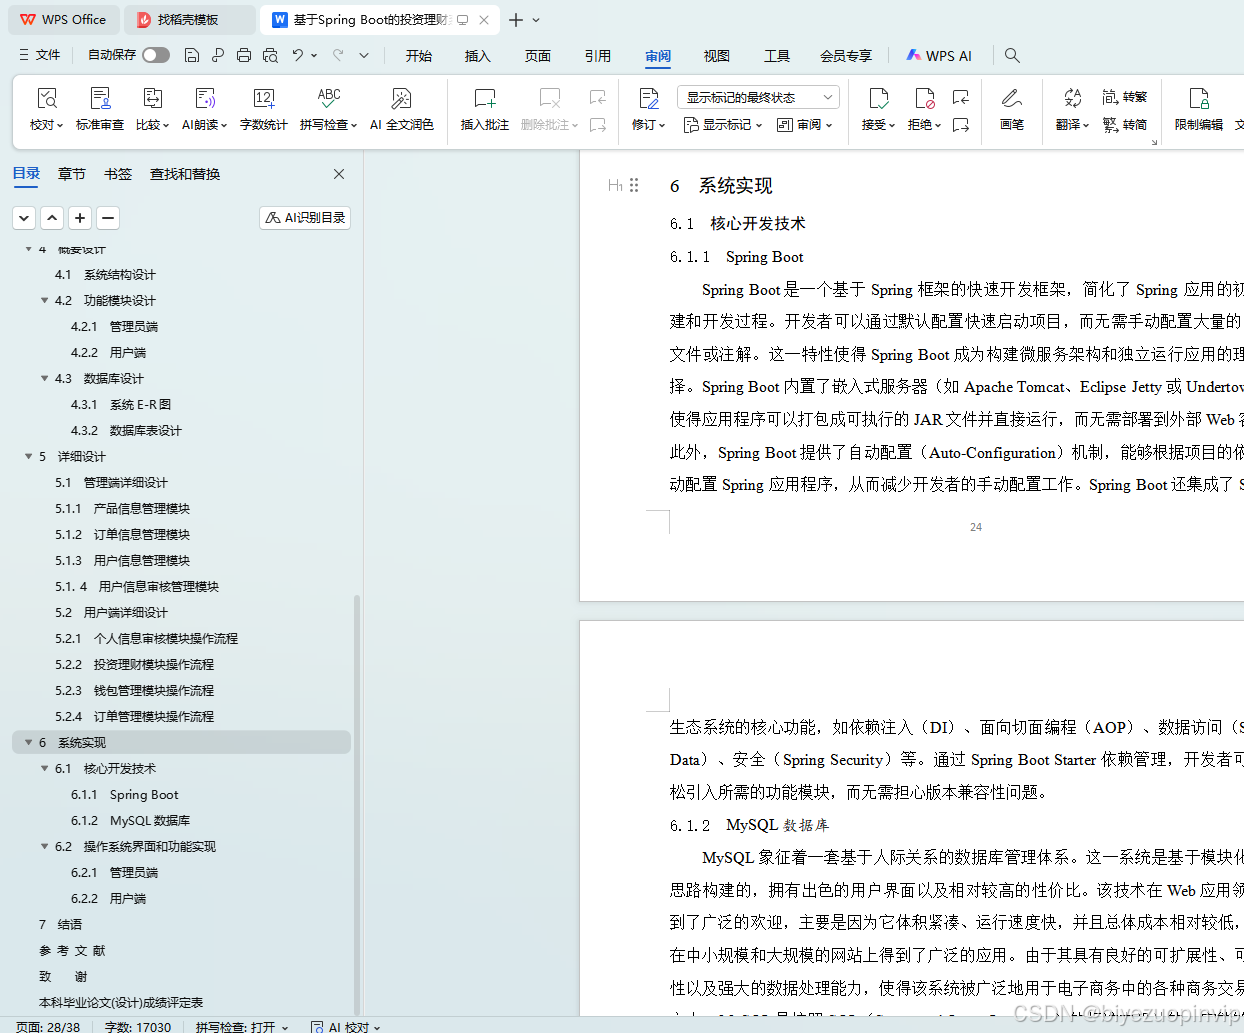Image resolution: width=1244 pixels, height=1033 pixels.
Task: Click 字数: 17030 in status bar
Action: [138, 1026]
